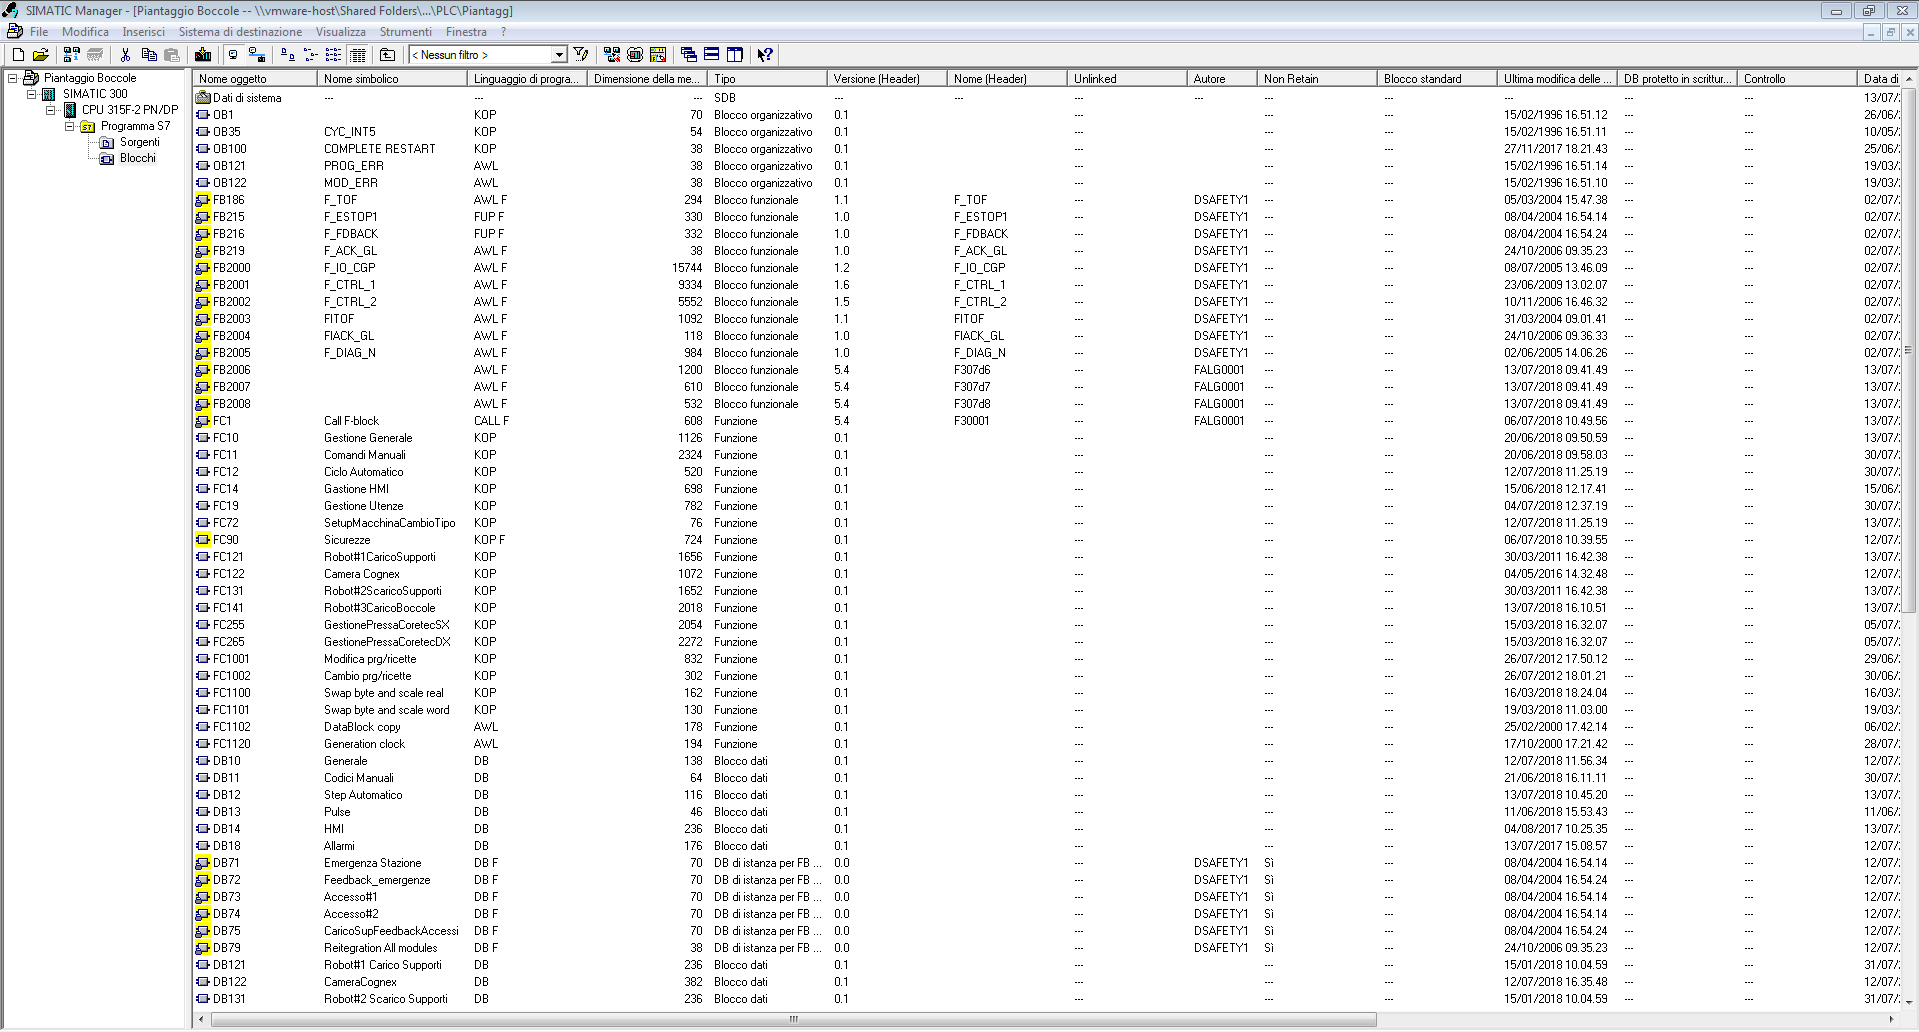Select the DB71 Emergenza Stazione block icon
This screenshot has height=1032, width=1919.
point(203,863)
